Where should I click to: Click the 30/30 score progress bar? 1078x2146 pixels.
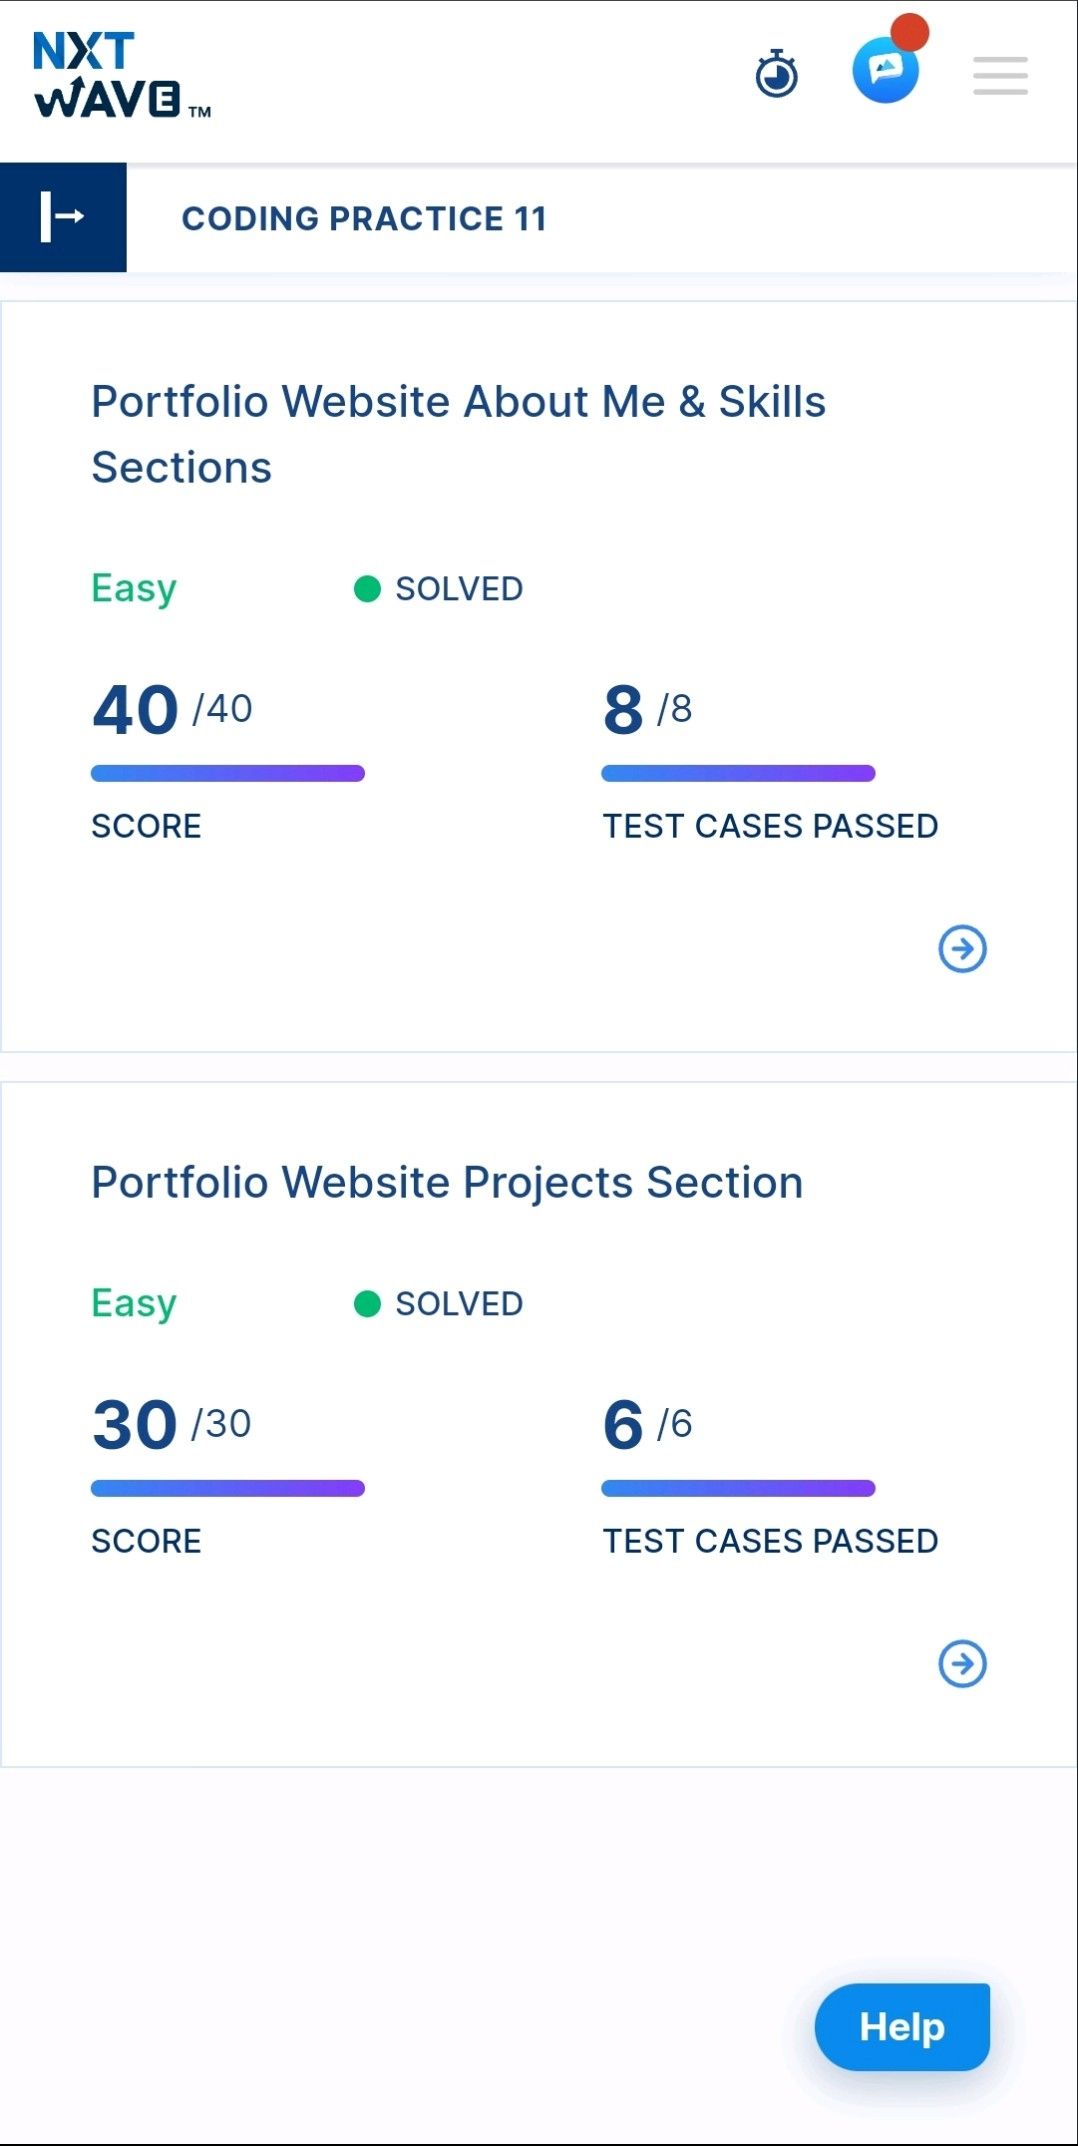click(x=228, y=1488)
